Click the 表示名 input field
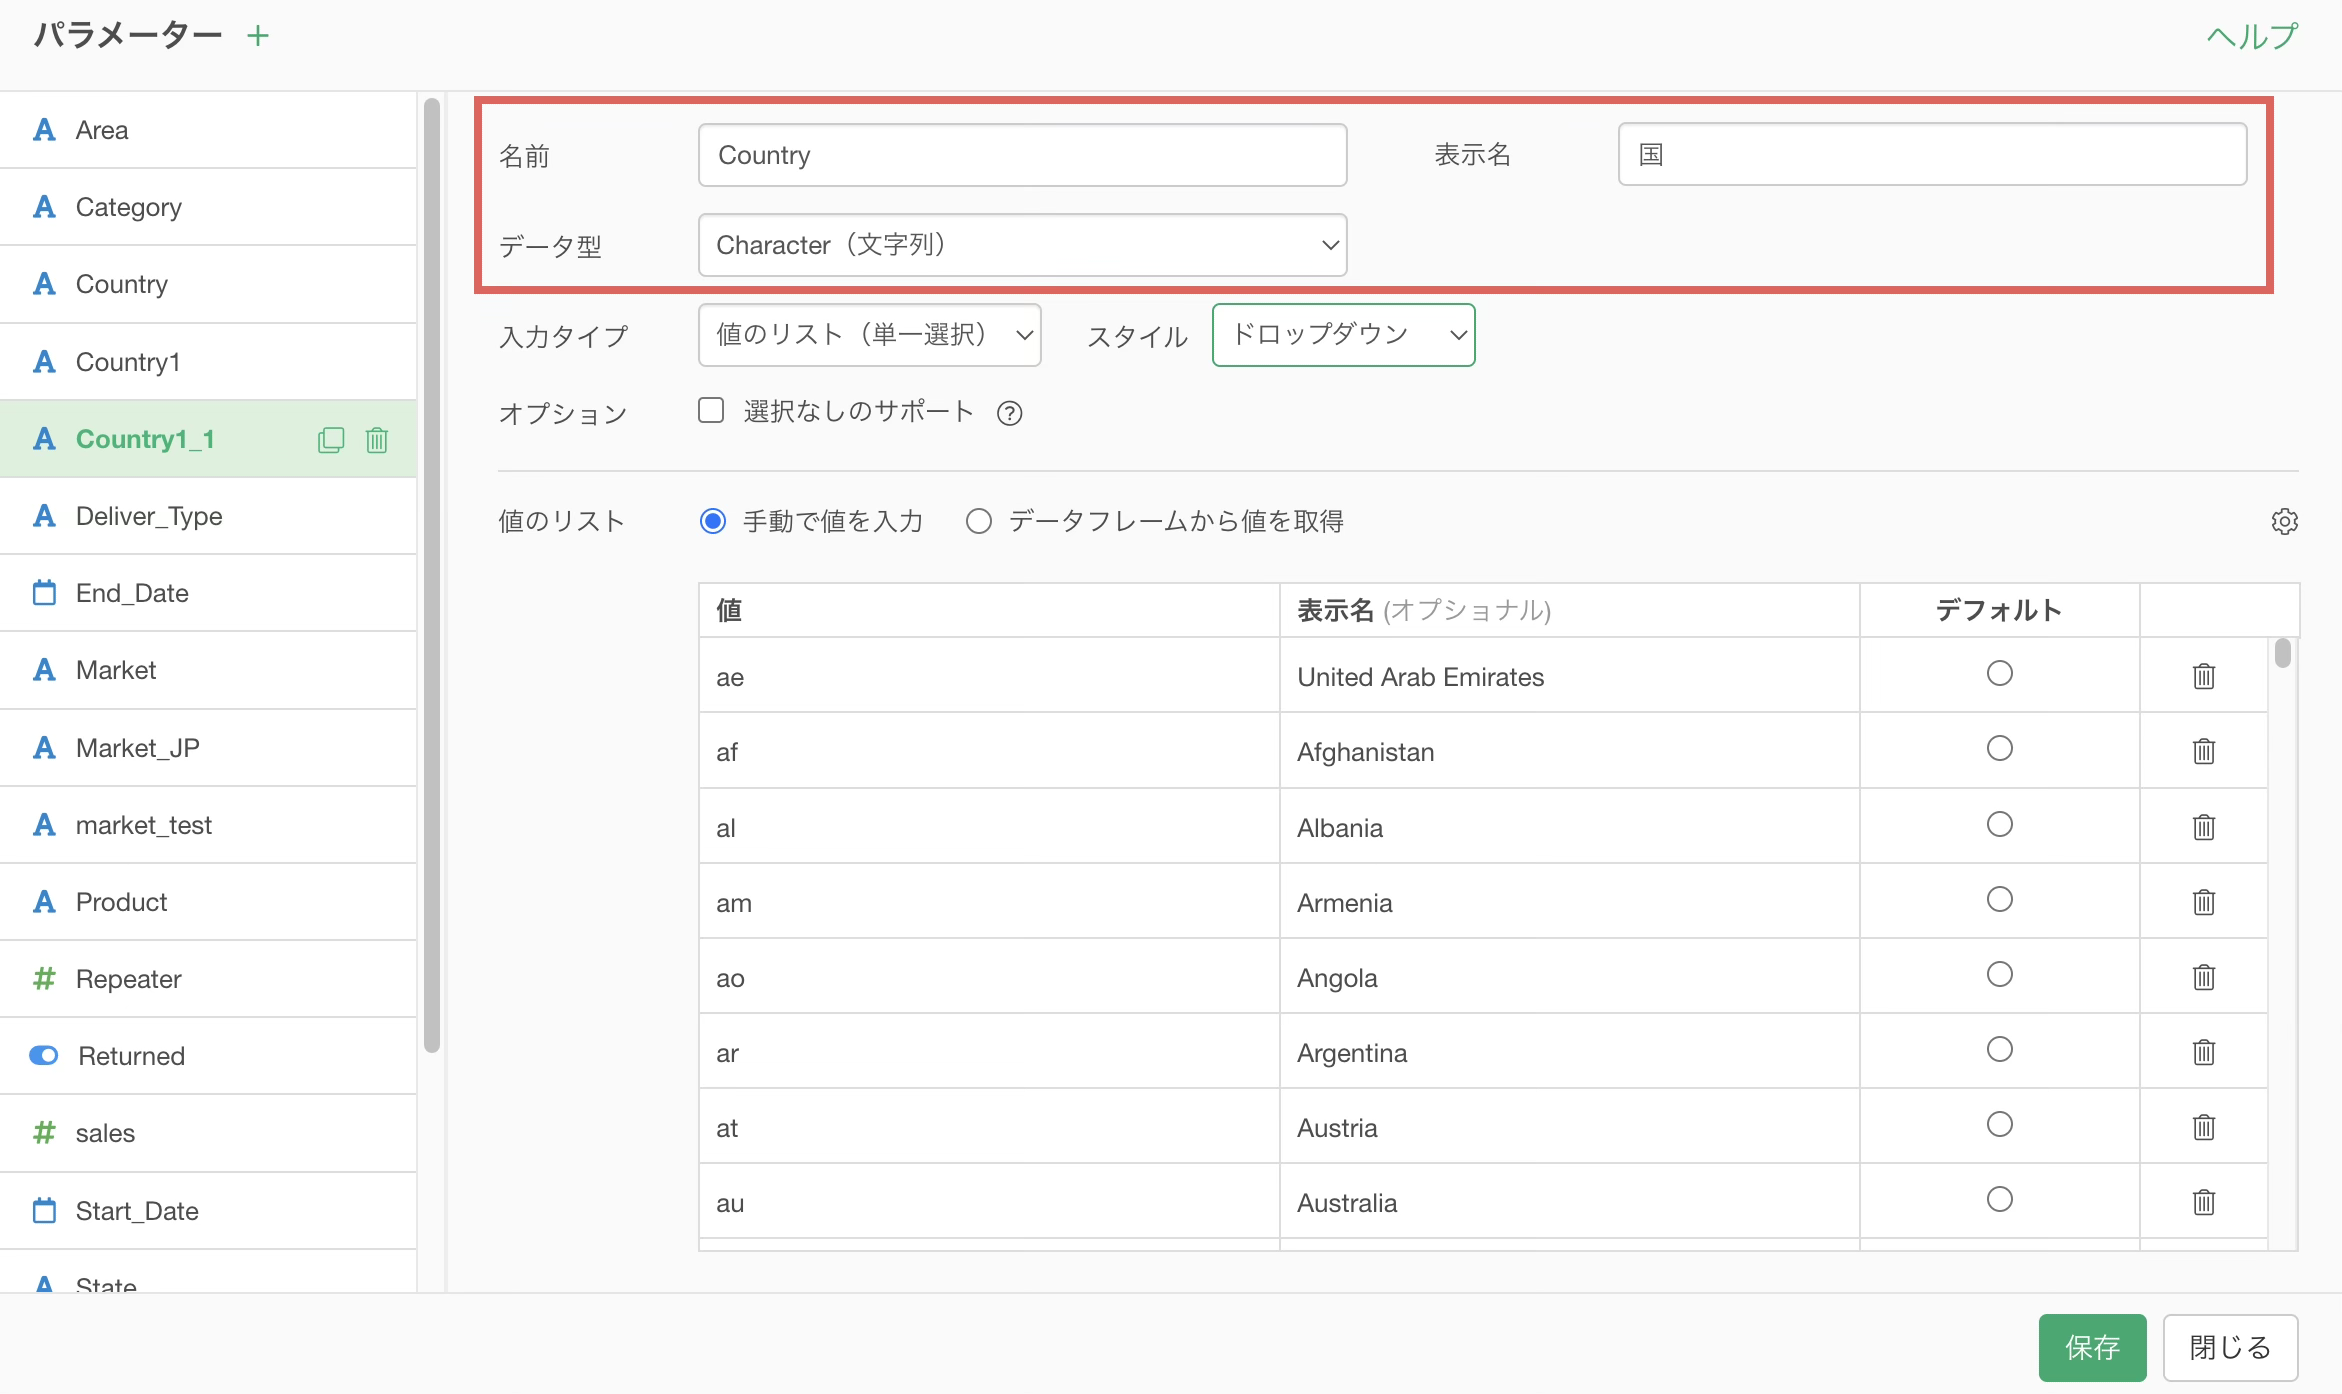Image resolution: width=2342 pixels, height=1394 pixels. (x=1932, y=154)
